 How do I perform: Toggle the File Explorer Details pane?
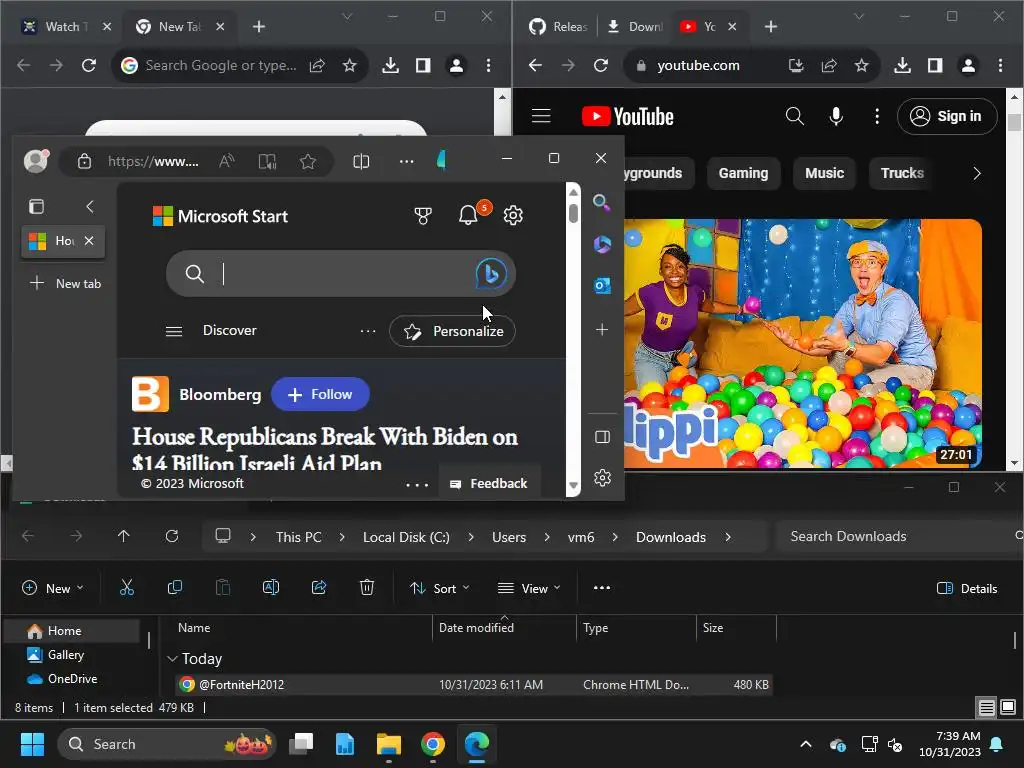(967, 588)
